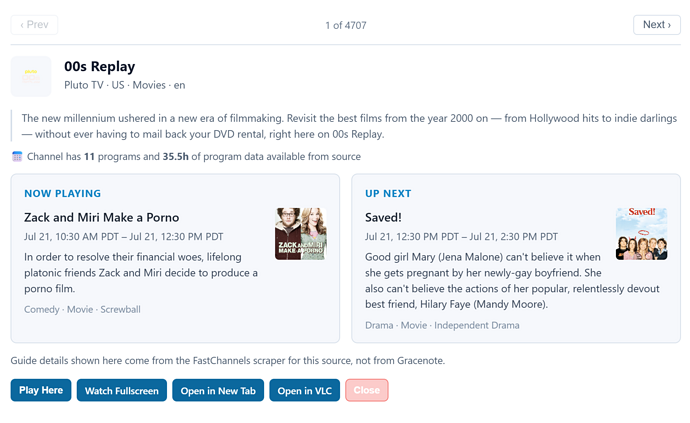
Task: Go to the Next channel
Action: click(657, 25)
